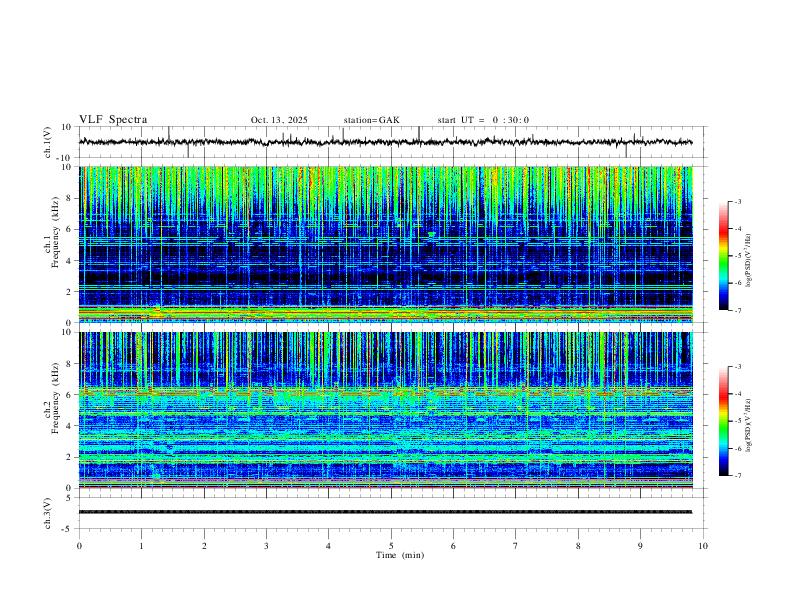Image resolution: width=792 pixels, height=612 pixels.
Task: Click time axis tick label "2"
Action: 204,546
